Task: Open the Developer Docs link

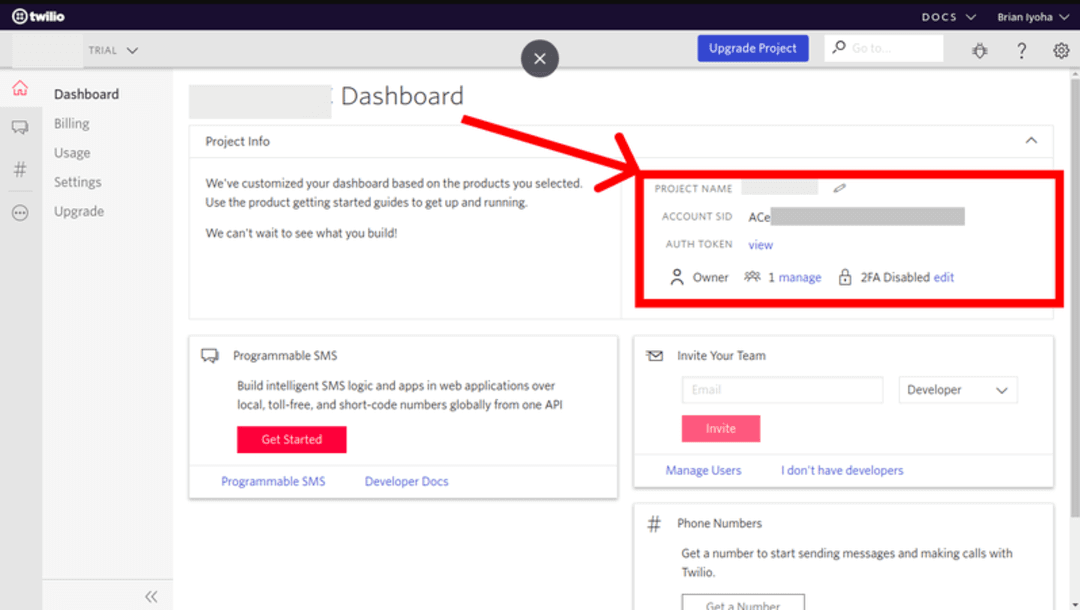Action: pyautogui.click(x=406, y=481)
